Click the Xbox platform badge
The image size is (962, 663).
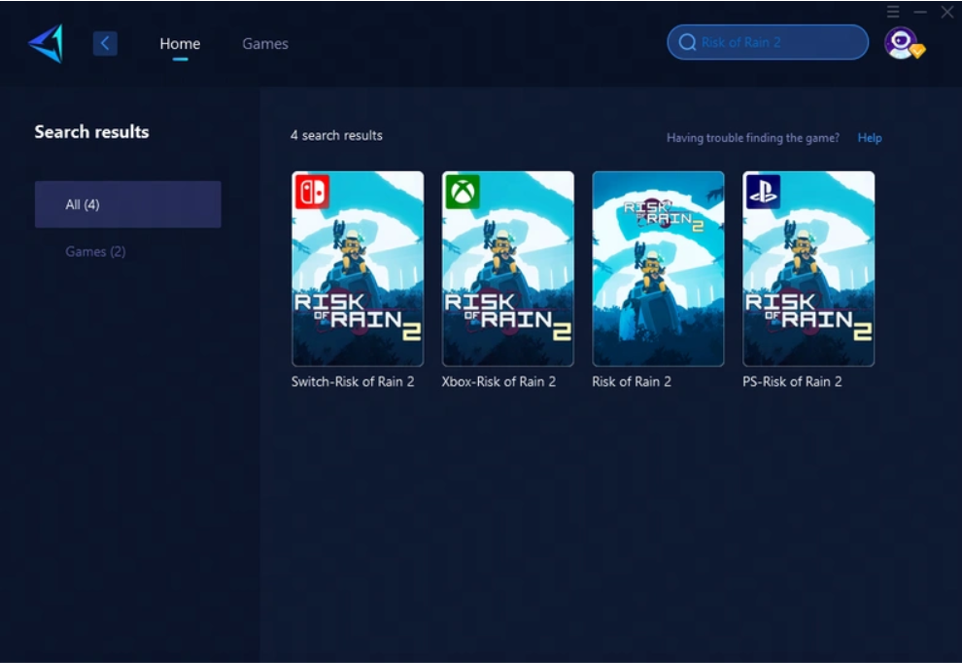pos(463,192)
